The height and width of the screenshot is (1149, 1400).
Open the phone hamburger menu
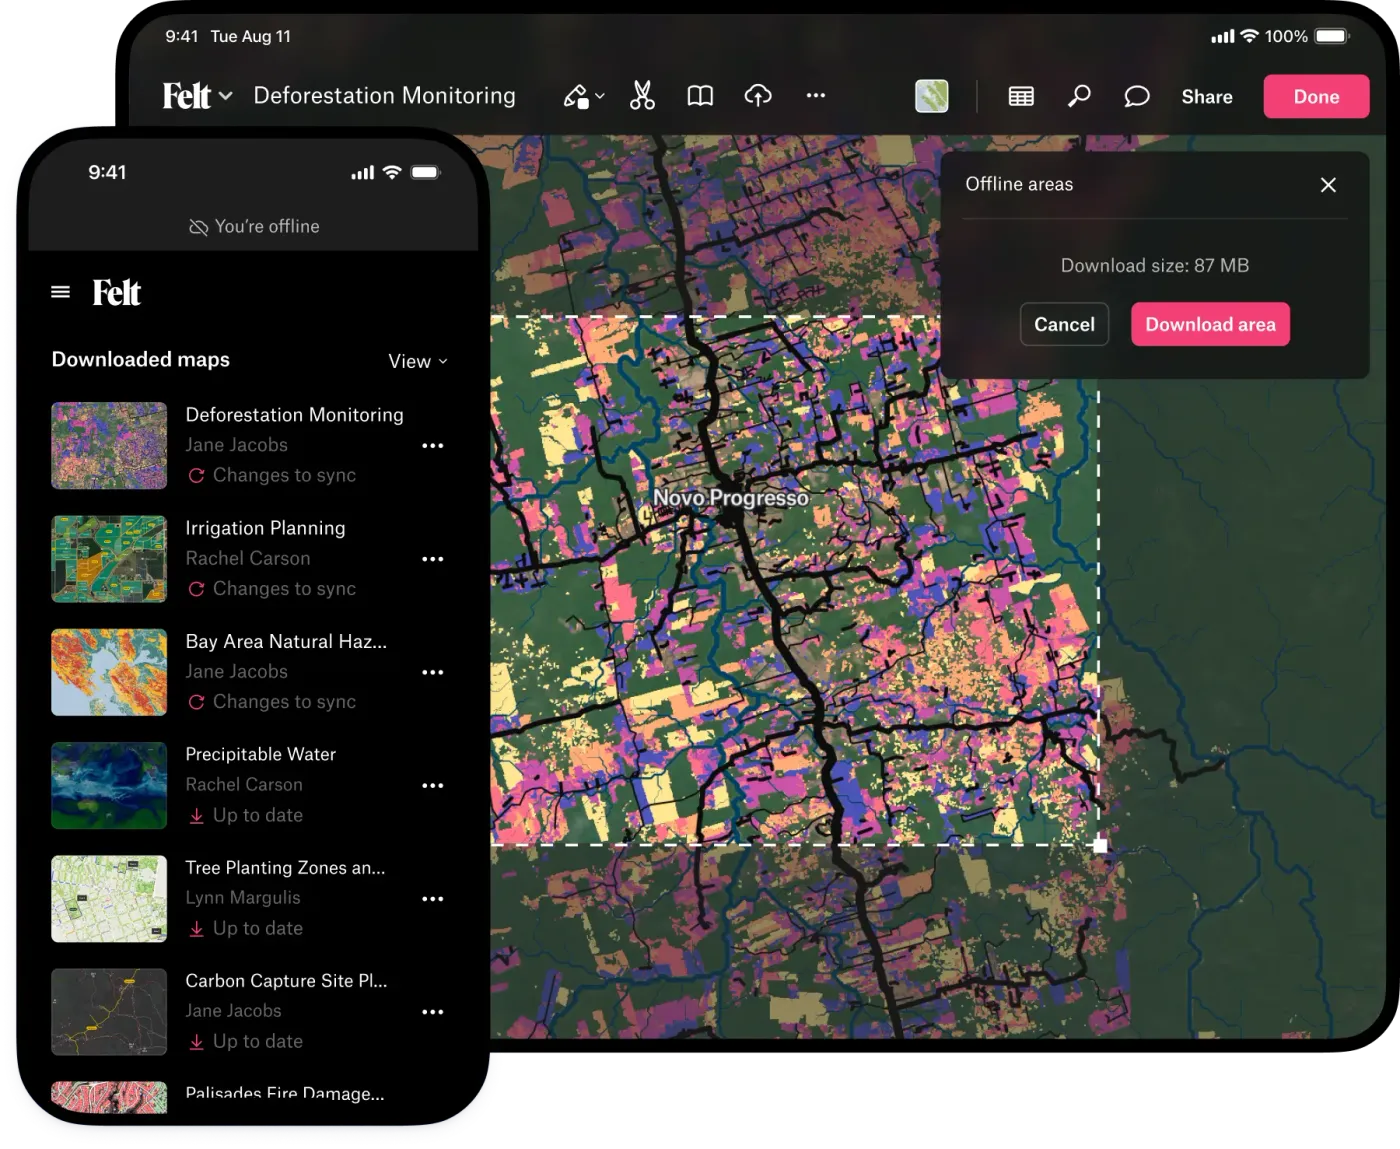(60, 292)
